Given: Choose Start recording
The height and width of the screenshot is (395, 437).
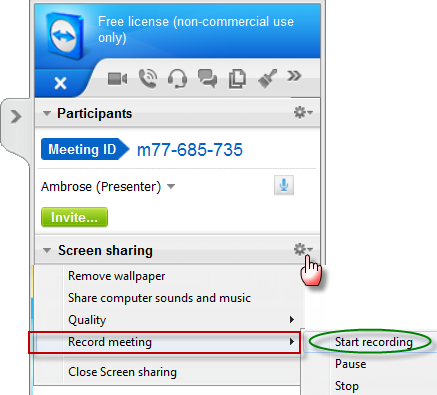Looking at the screenshot, I should (x=373, y=342).
